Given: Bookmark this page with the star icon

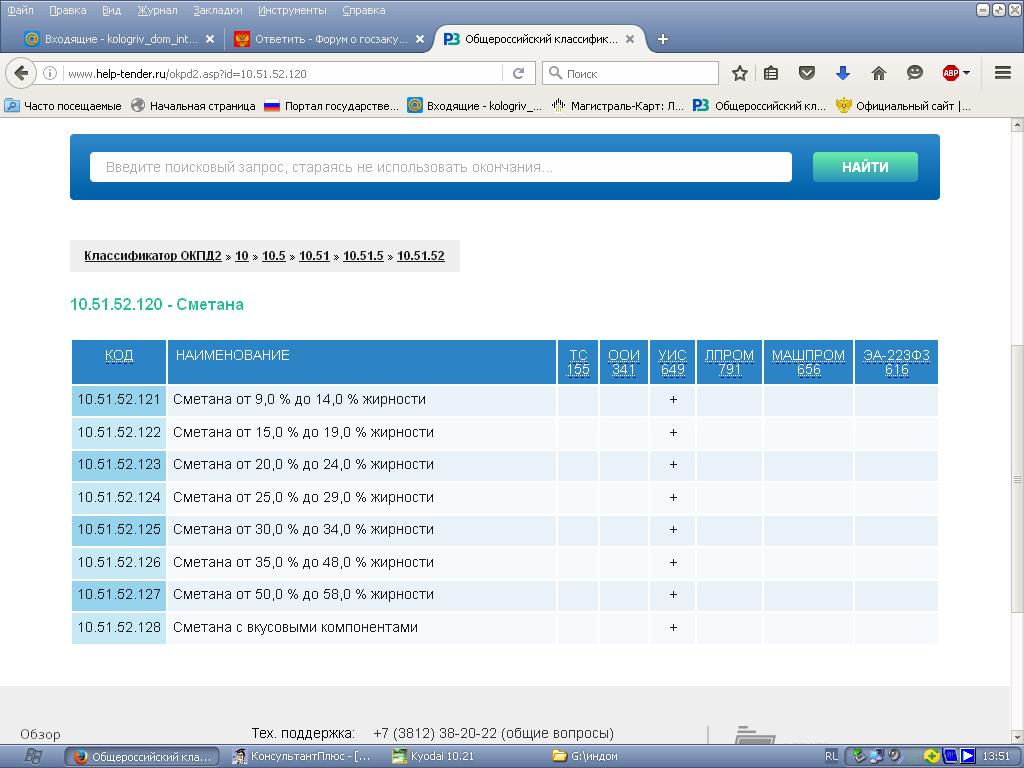Looking at the screenshot, I should pyautogui.click(x=739, y=73).
